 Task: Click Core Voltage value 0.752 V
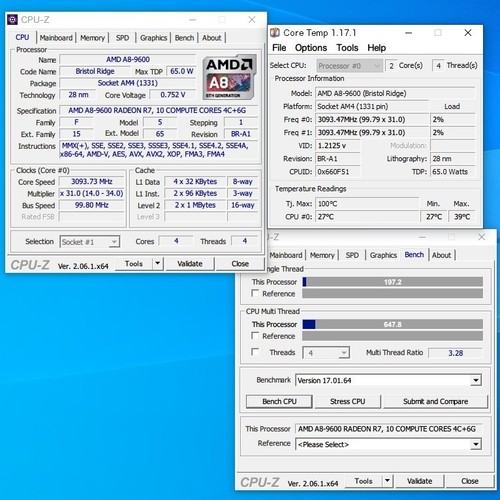[x=172, y=95]
